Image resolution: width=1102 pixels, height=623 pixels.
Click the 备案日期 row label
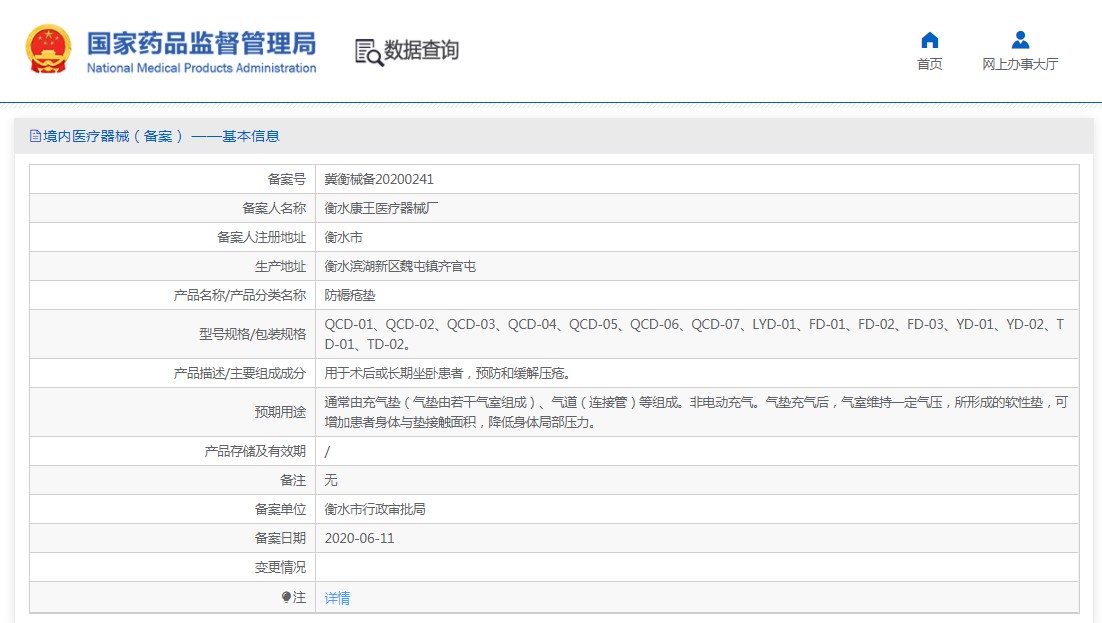point(280,538)
